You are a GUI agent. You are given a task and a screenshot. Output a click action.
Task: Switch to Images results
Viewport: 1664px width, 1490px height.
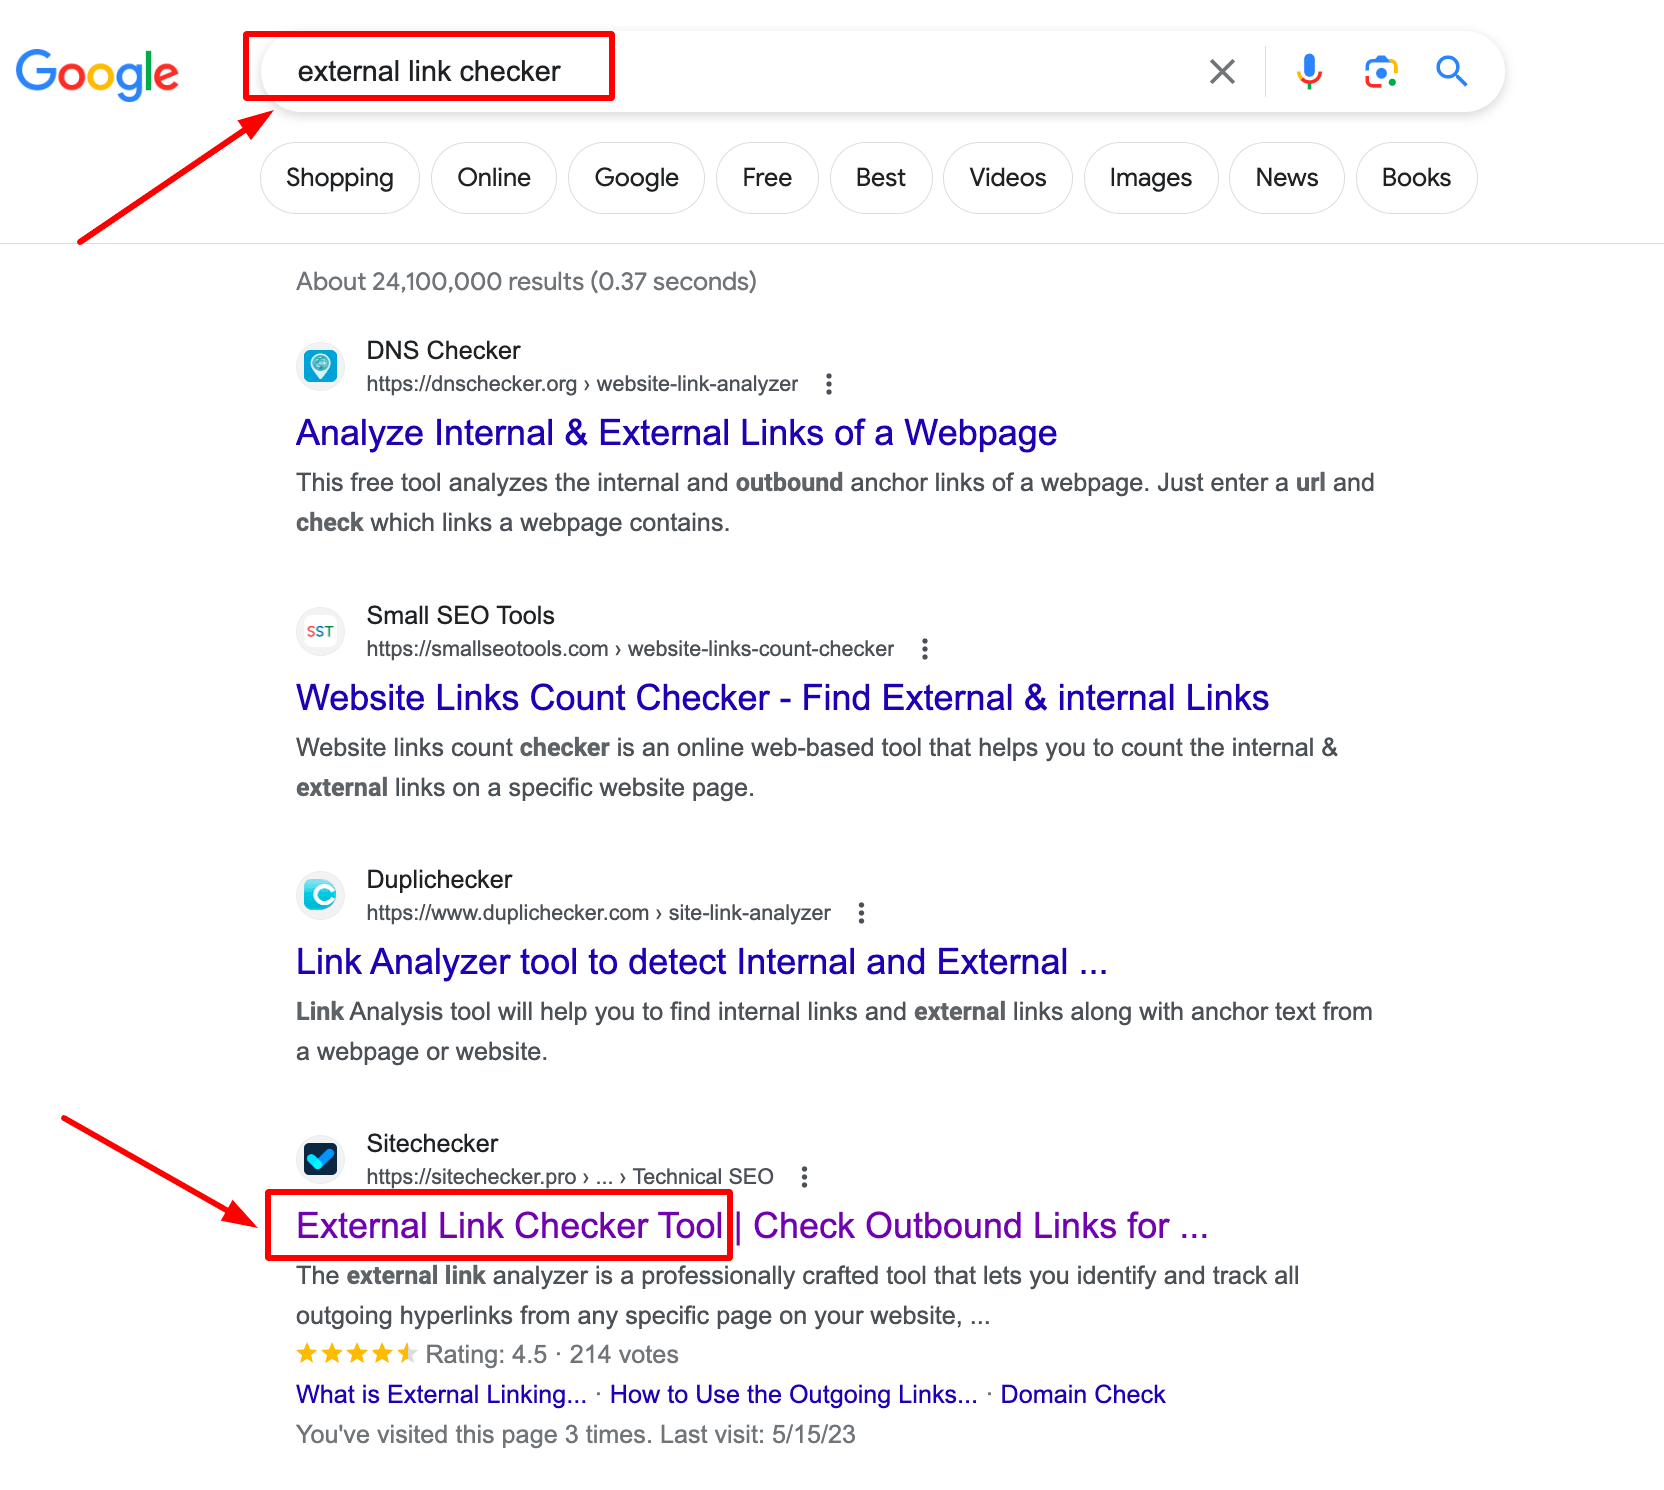[x=1151, y=178]
